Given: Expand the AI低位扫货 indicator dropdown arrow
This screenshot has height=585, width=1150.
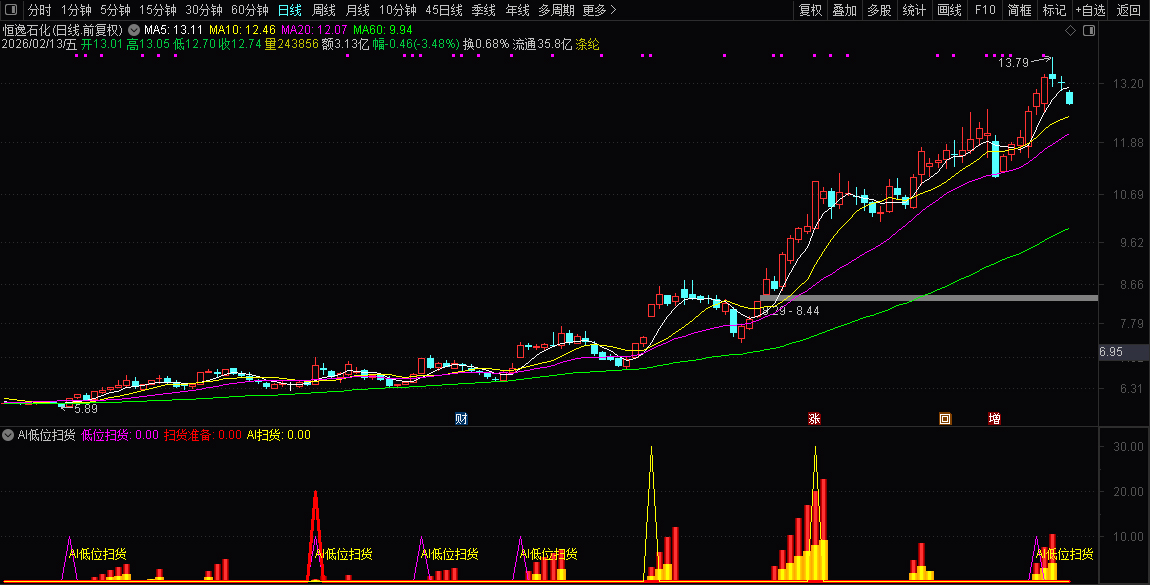Looking at the screenshot, I should (8, 435).
